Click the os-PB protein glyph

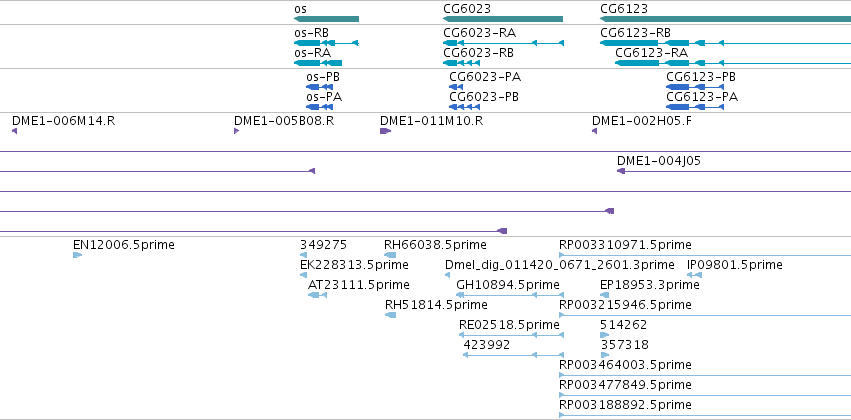click(x=319, y=87)
